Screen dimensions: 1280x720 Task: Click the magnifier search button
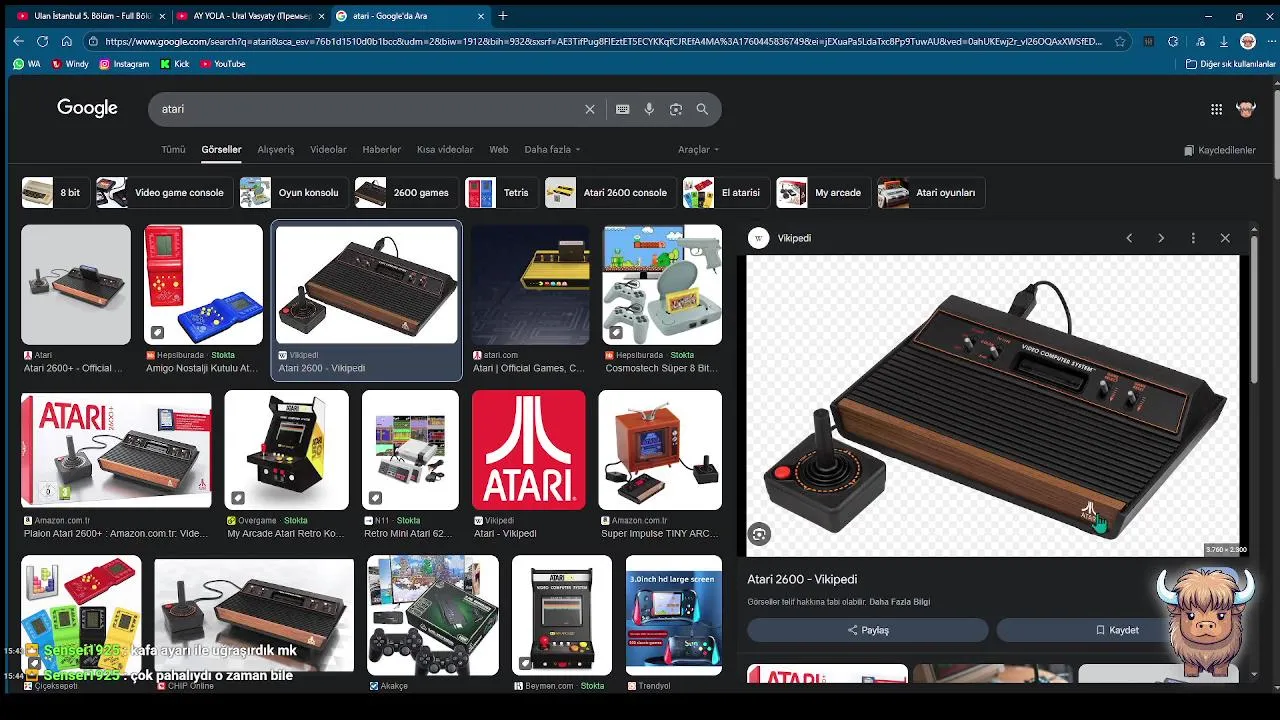click(702, 109)
